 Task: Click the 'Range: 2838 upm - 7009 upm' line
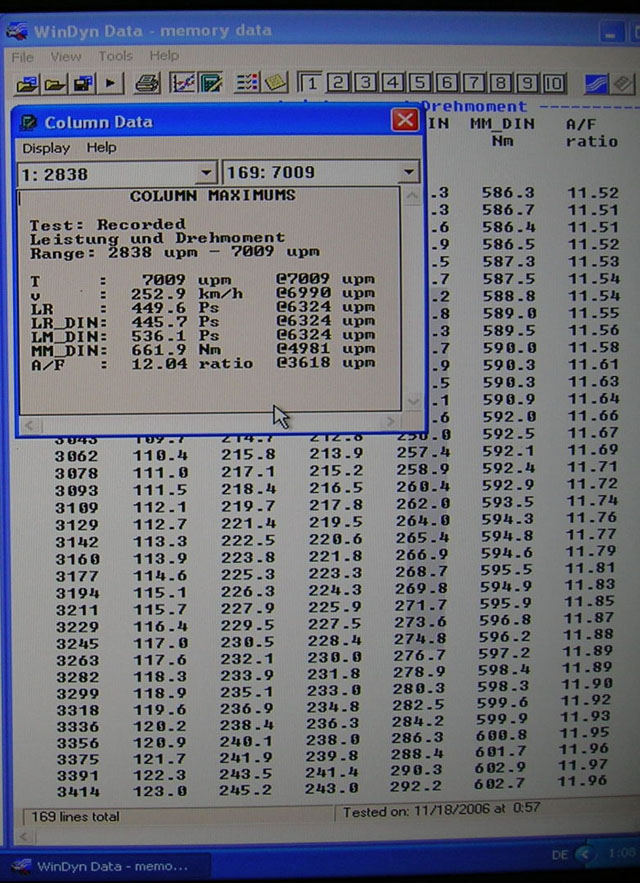click(175, 252)
